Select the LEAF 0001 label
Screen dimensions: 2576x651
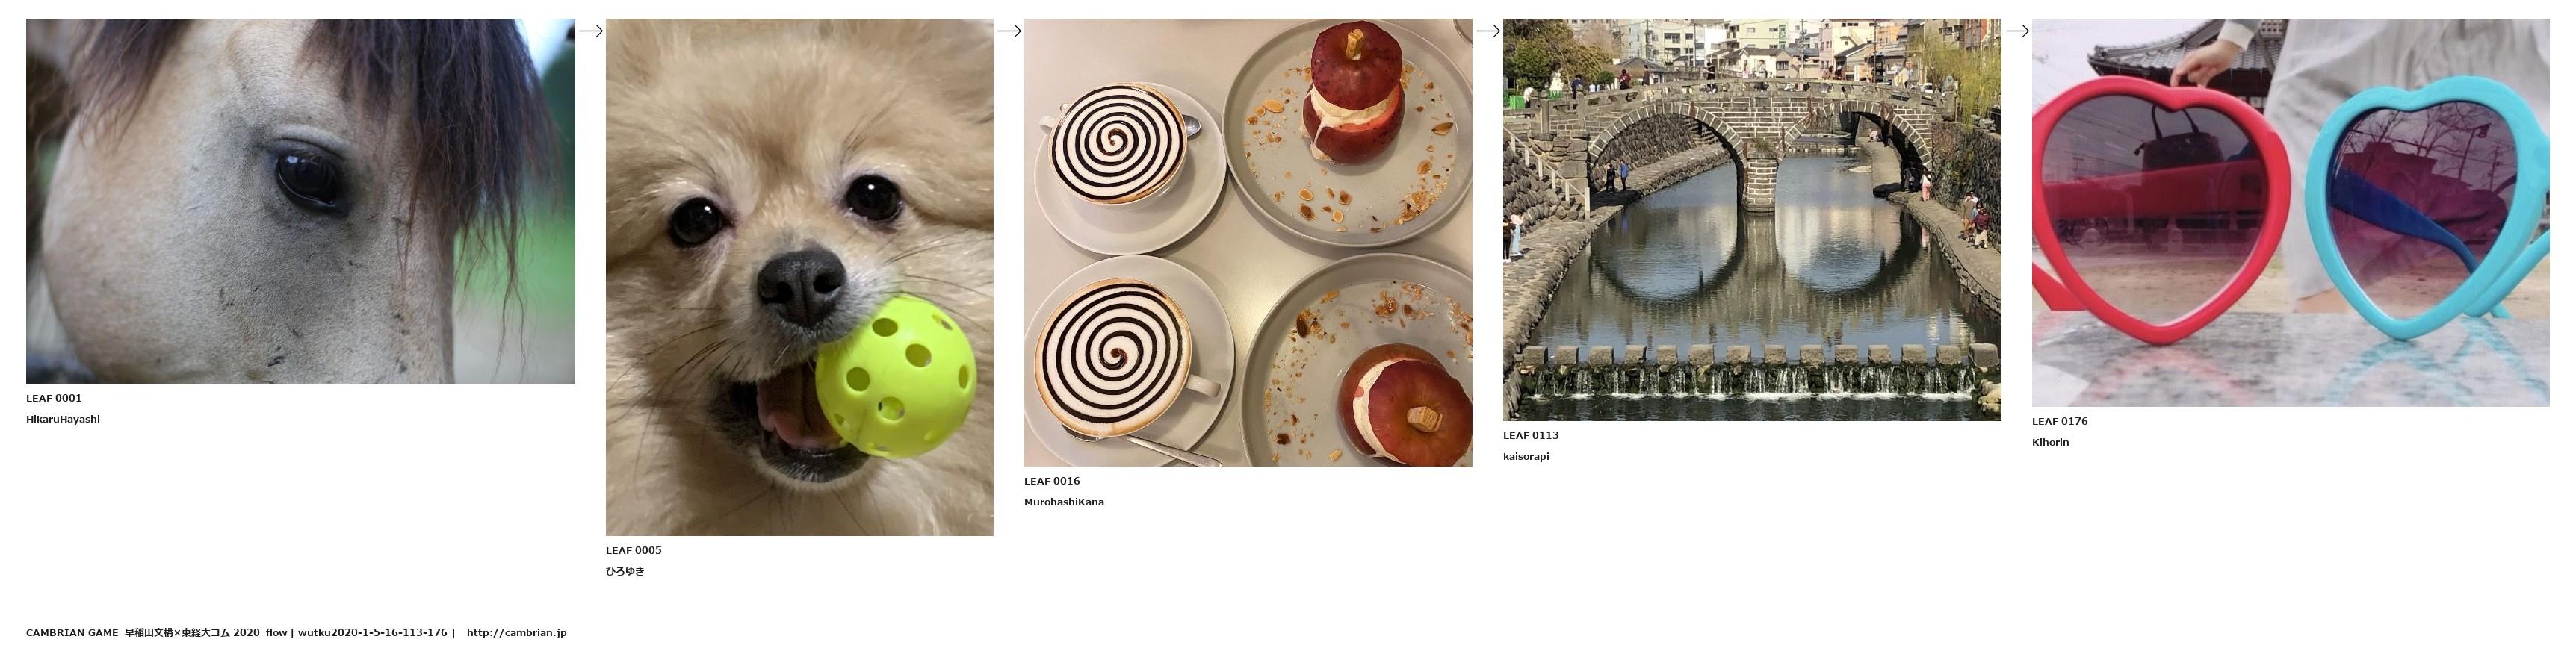coord(54,398)
